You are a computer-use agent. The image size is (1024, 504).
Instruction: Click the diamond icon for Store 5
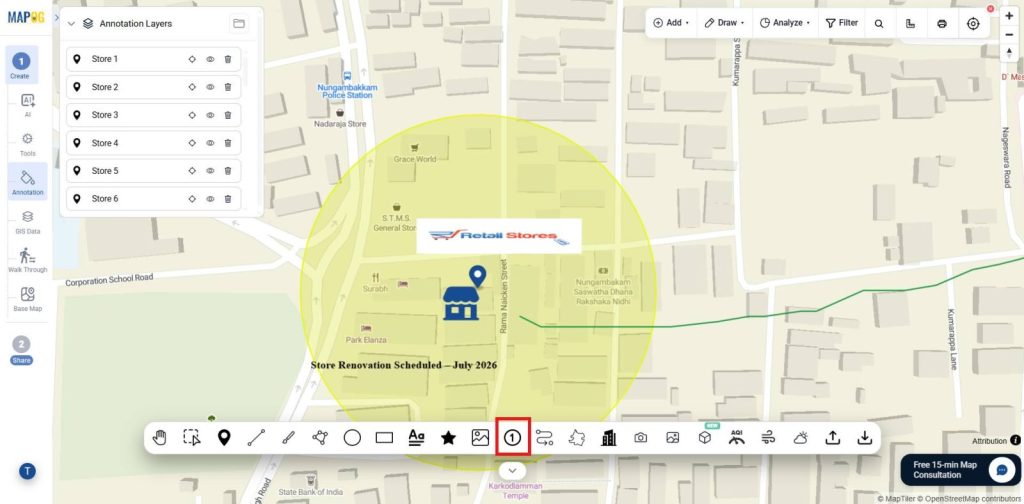tap(192, 171)
